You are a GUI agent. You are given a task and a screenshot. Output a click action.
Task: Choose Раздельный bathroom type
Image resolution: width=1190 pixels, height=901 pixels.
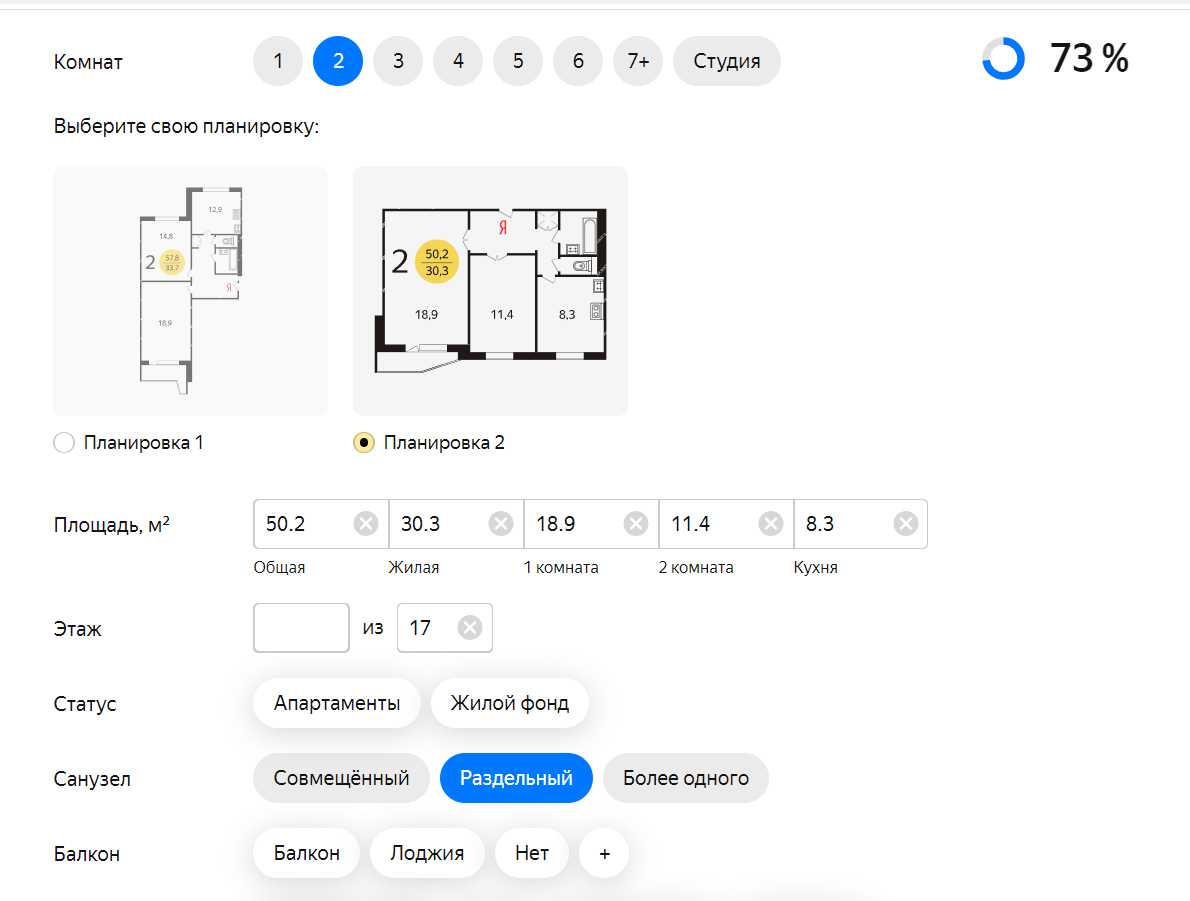tap(516, 778)
